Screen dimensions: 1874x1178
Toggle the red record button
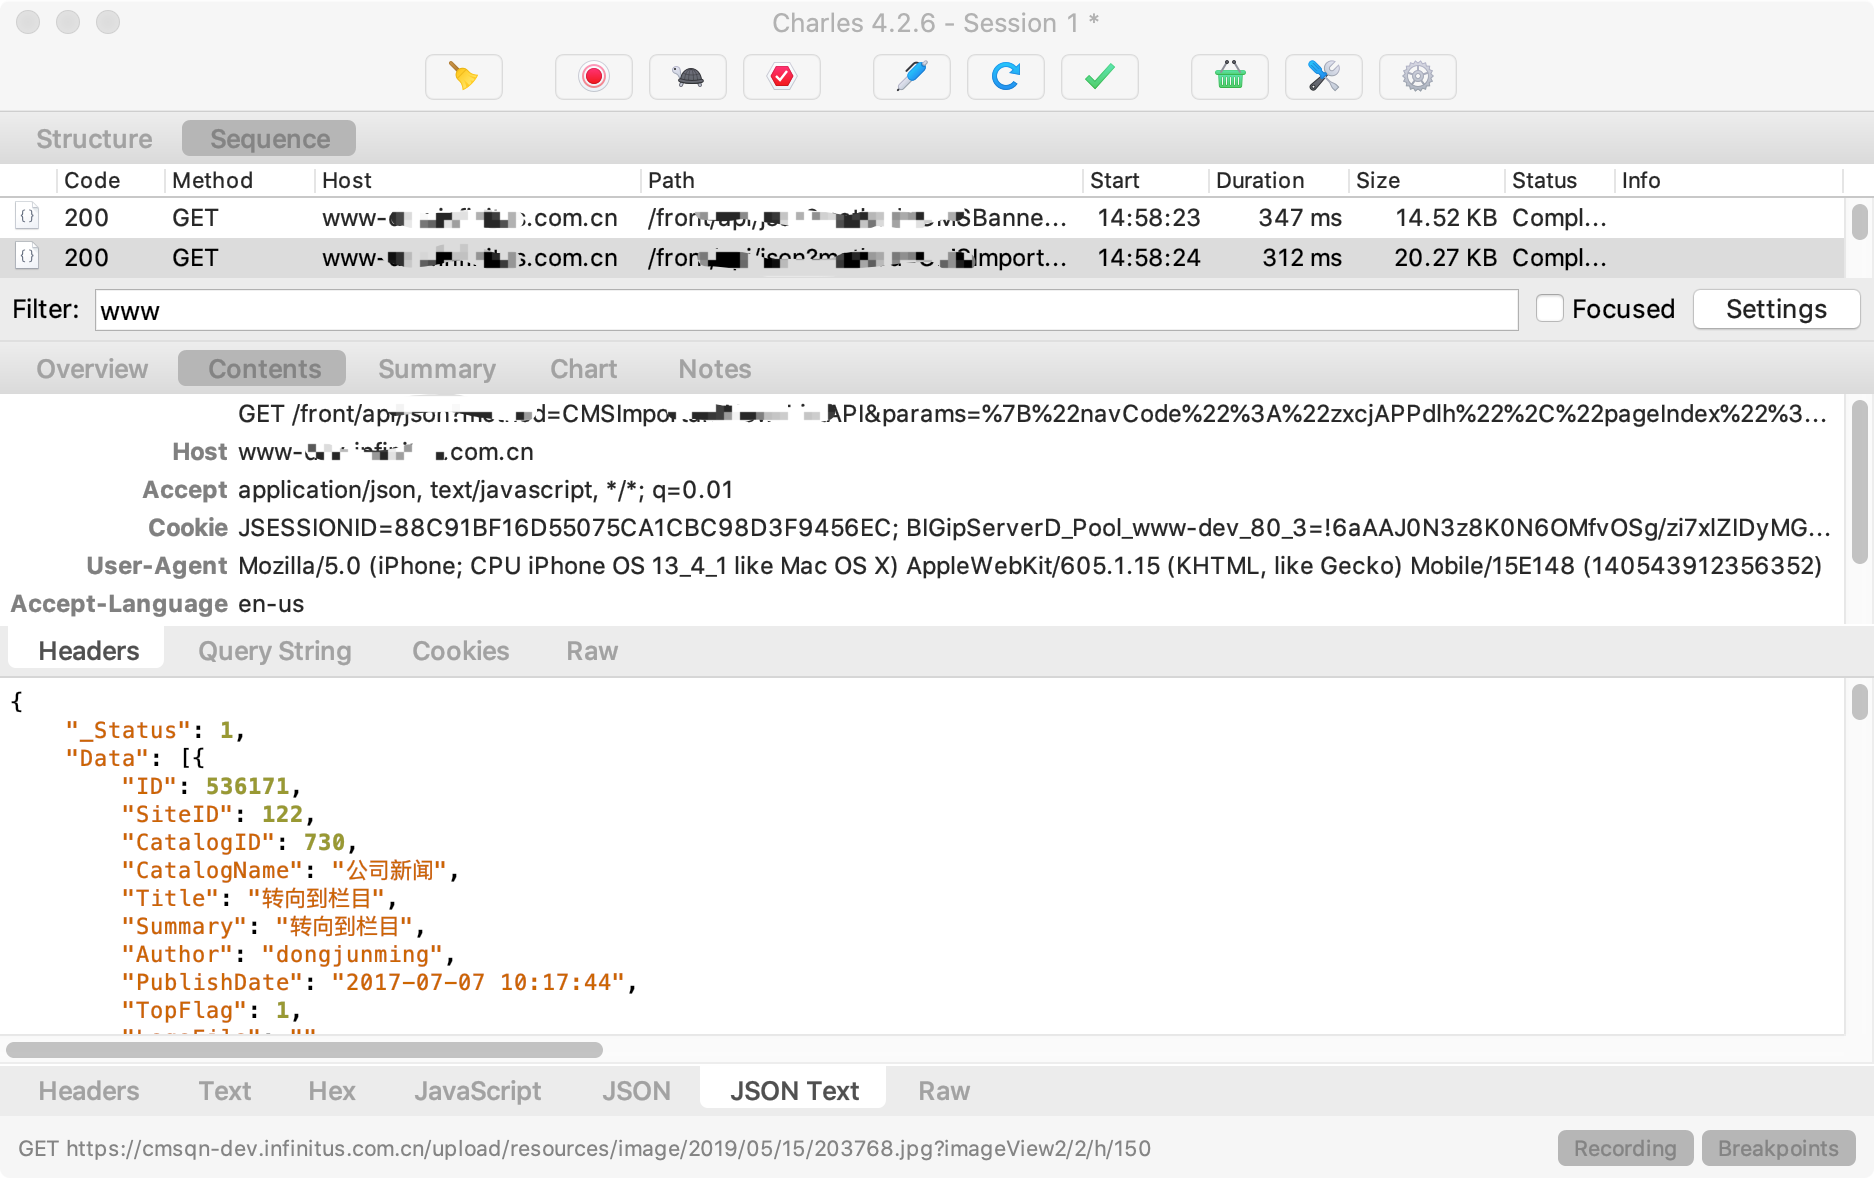tap(593, 77)
